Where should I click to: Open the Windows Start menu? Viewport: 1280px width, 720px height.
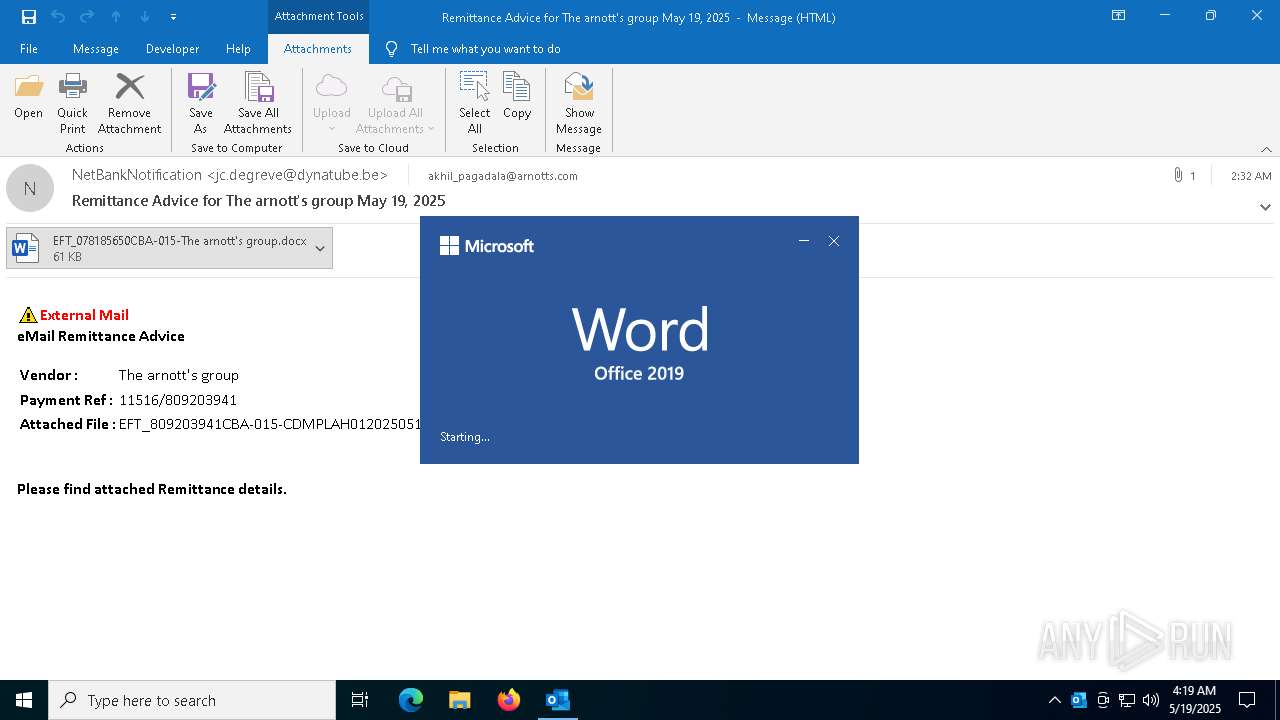coord(24,700)
